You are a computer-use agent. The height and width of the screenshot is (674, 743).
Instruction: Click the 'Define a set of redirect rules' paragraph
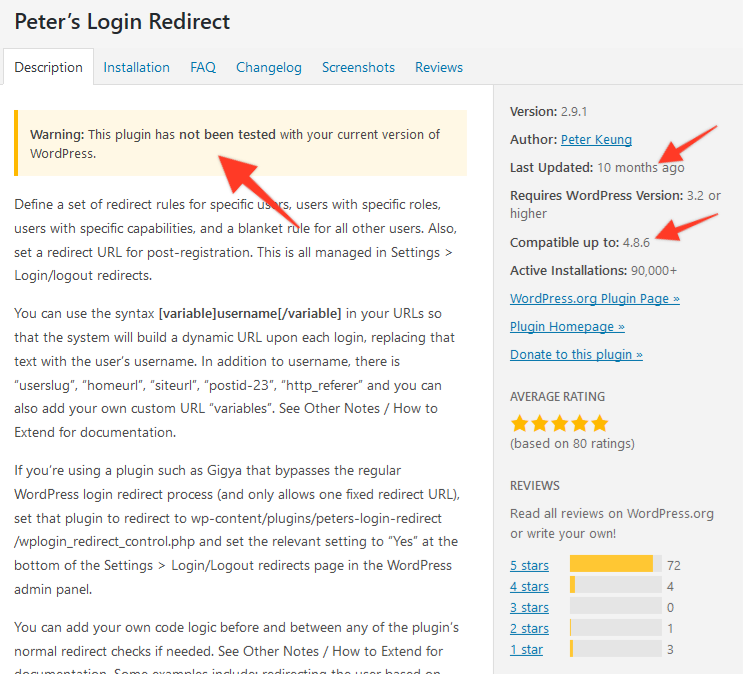[x=236, y=240]
